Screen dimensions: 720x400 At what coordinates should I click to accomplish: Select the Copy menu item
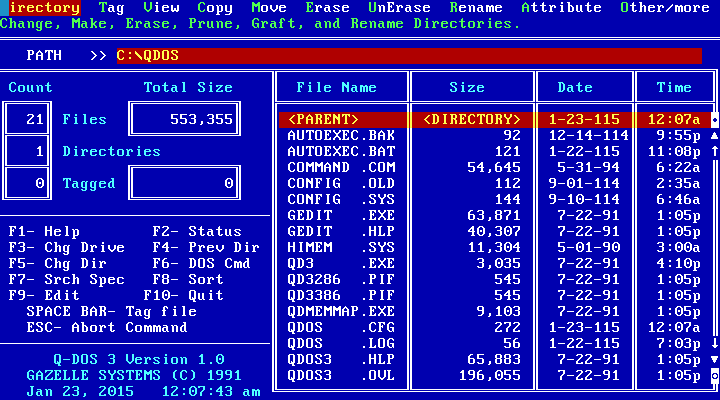tap(215, 8)
